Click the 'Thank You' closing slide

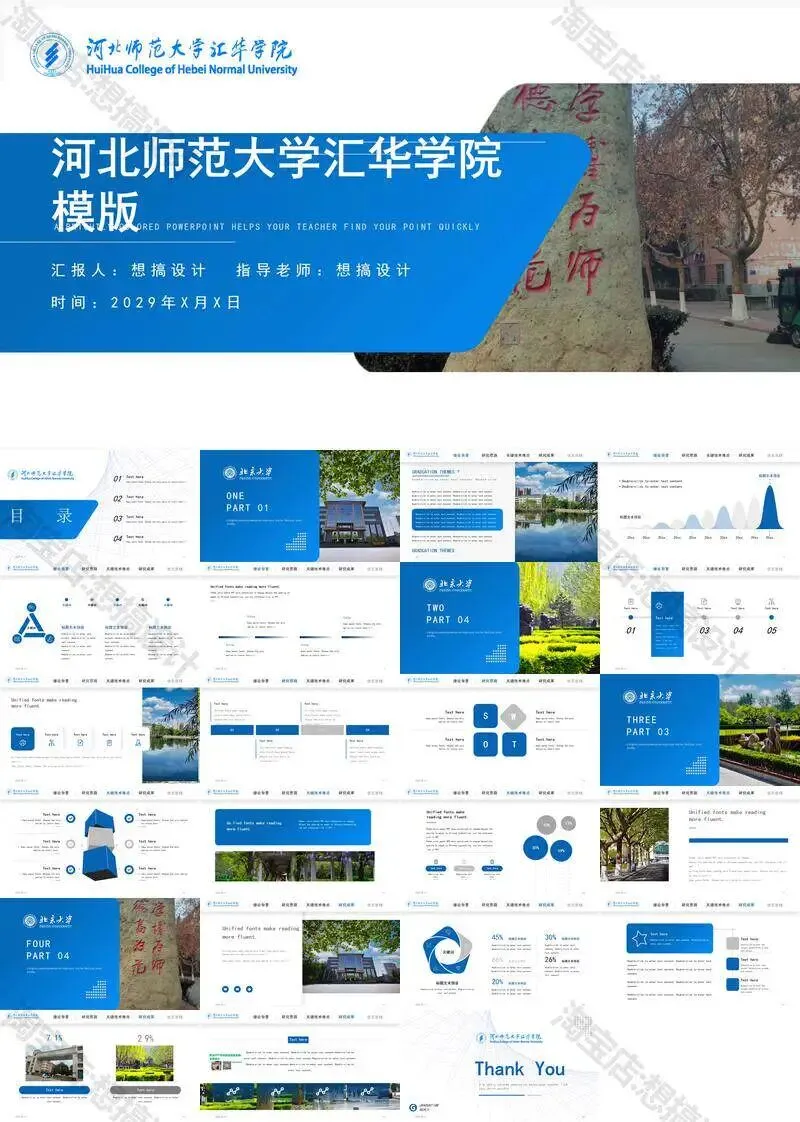[x=499, y=1067]
